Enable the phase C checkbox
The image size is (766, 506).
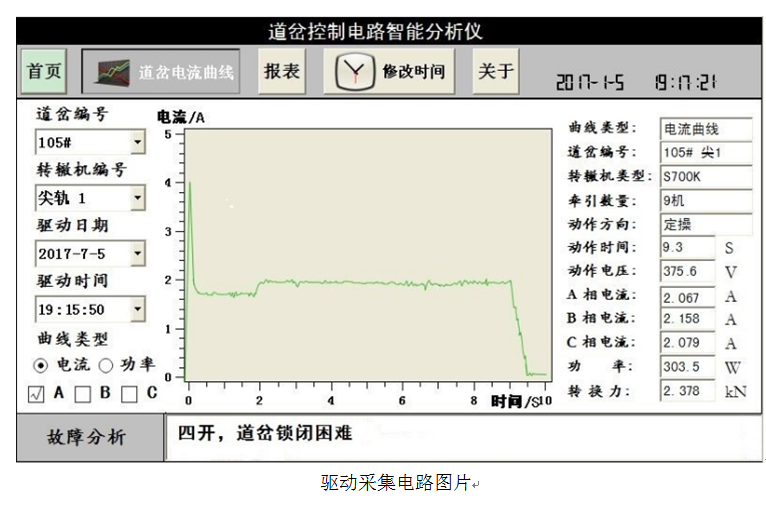coord(129,395)
